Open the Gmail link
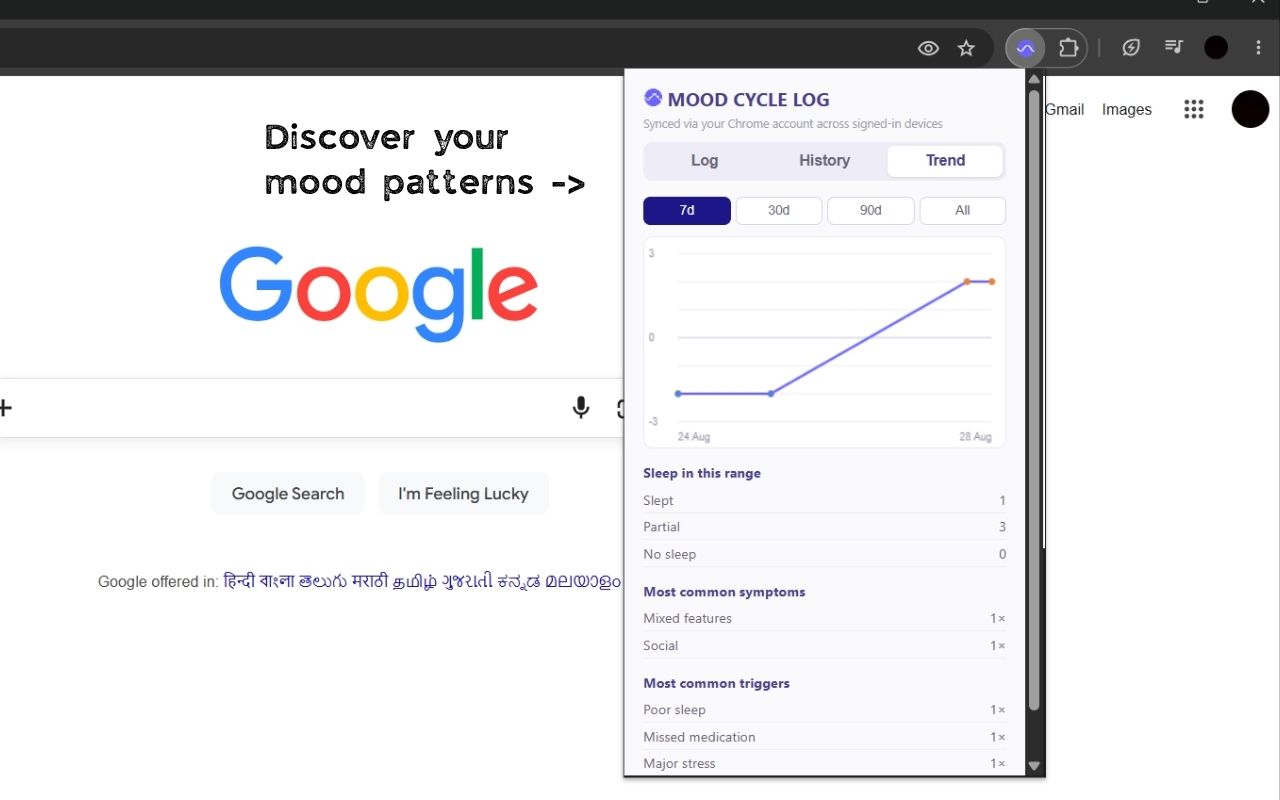1280x800 pixels. tap(1064, 110)
